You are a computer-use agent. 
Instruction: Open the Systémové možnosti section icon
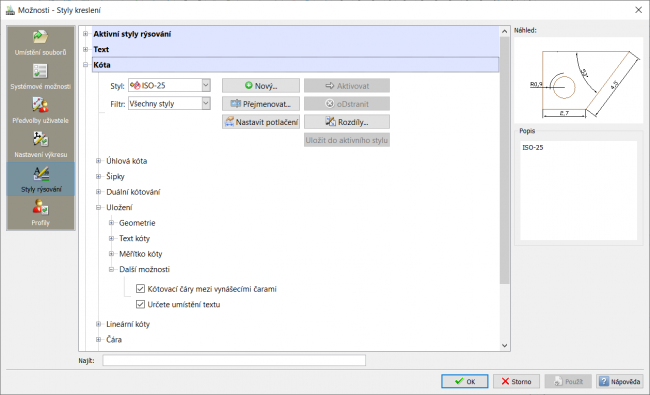click(40, 71)
